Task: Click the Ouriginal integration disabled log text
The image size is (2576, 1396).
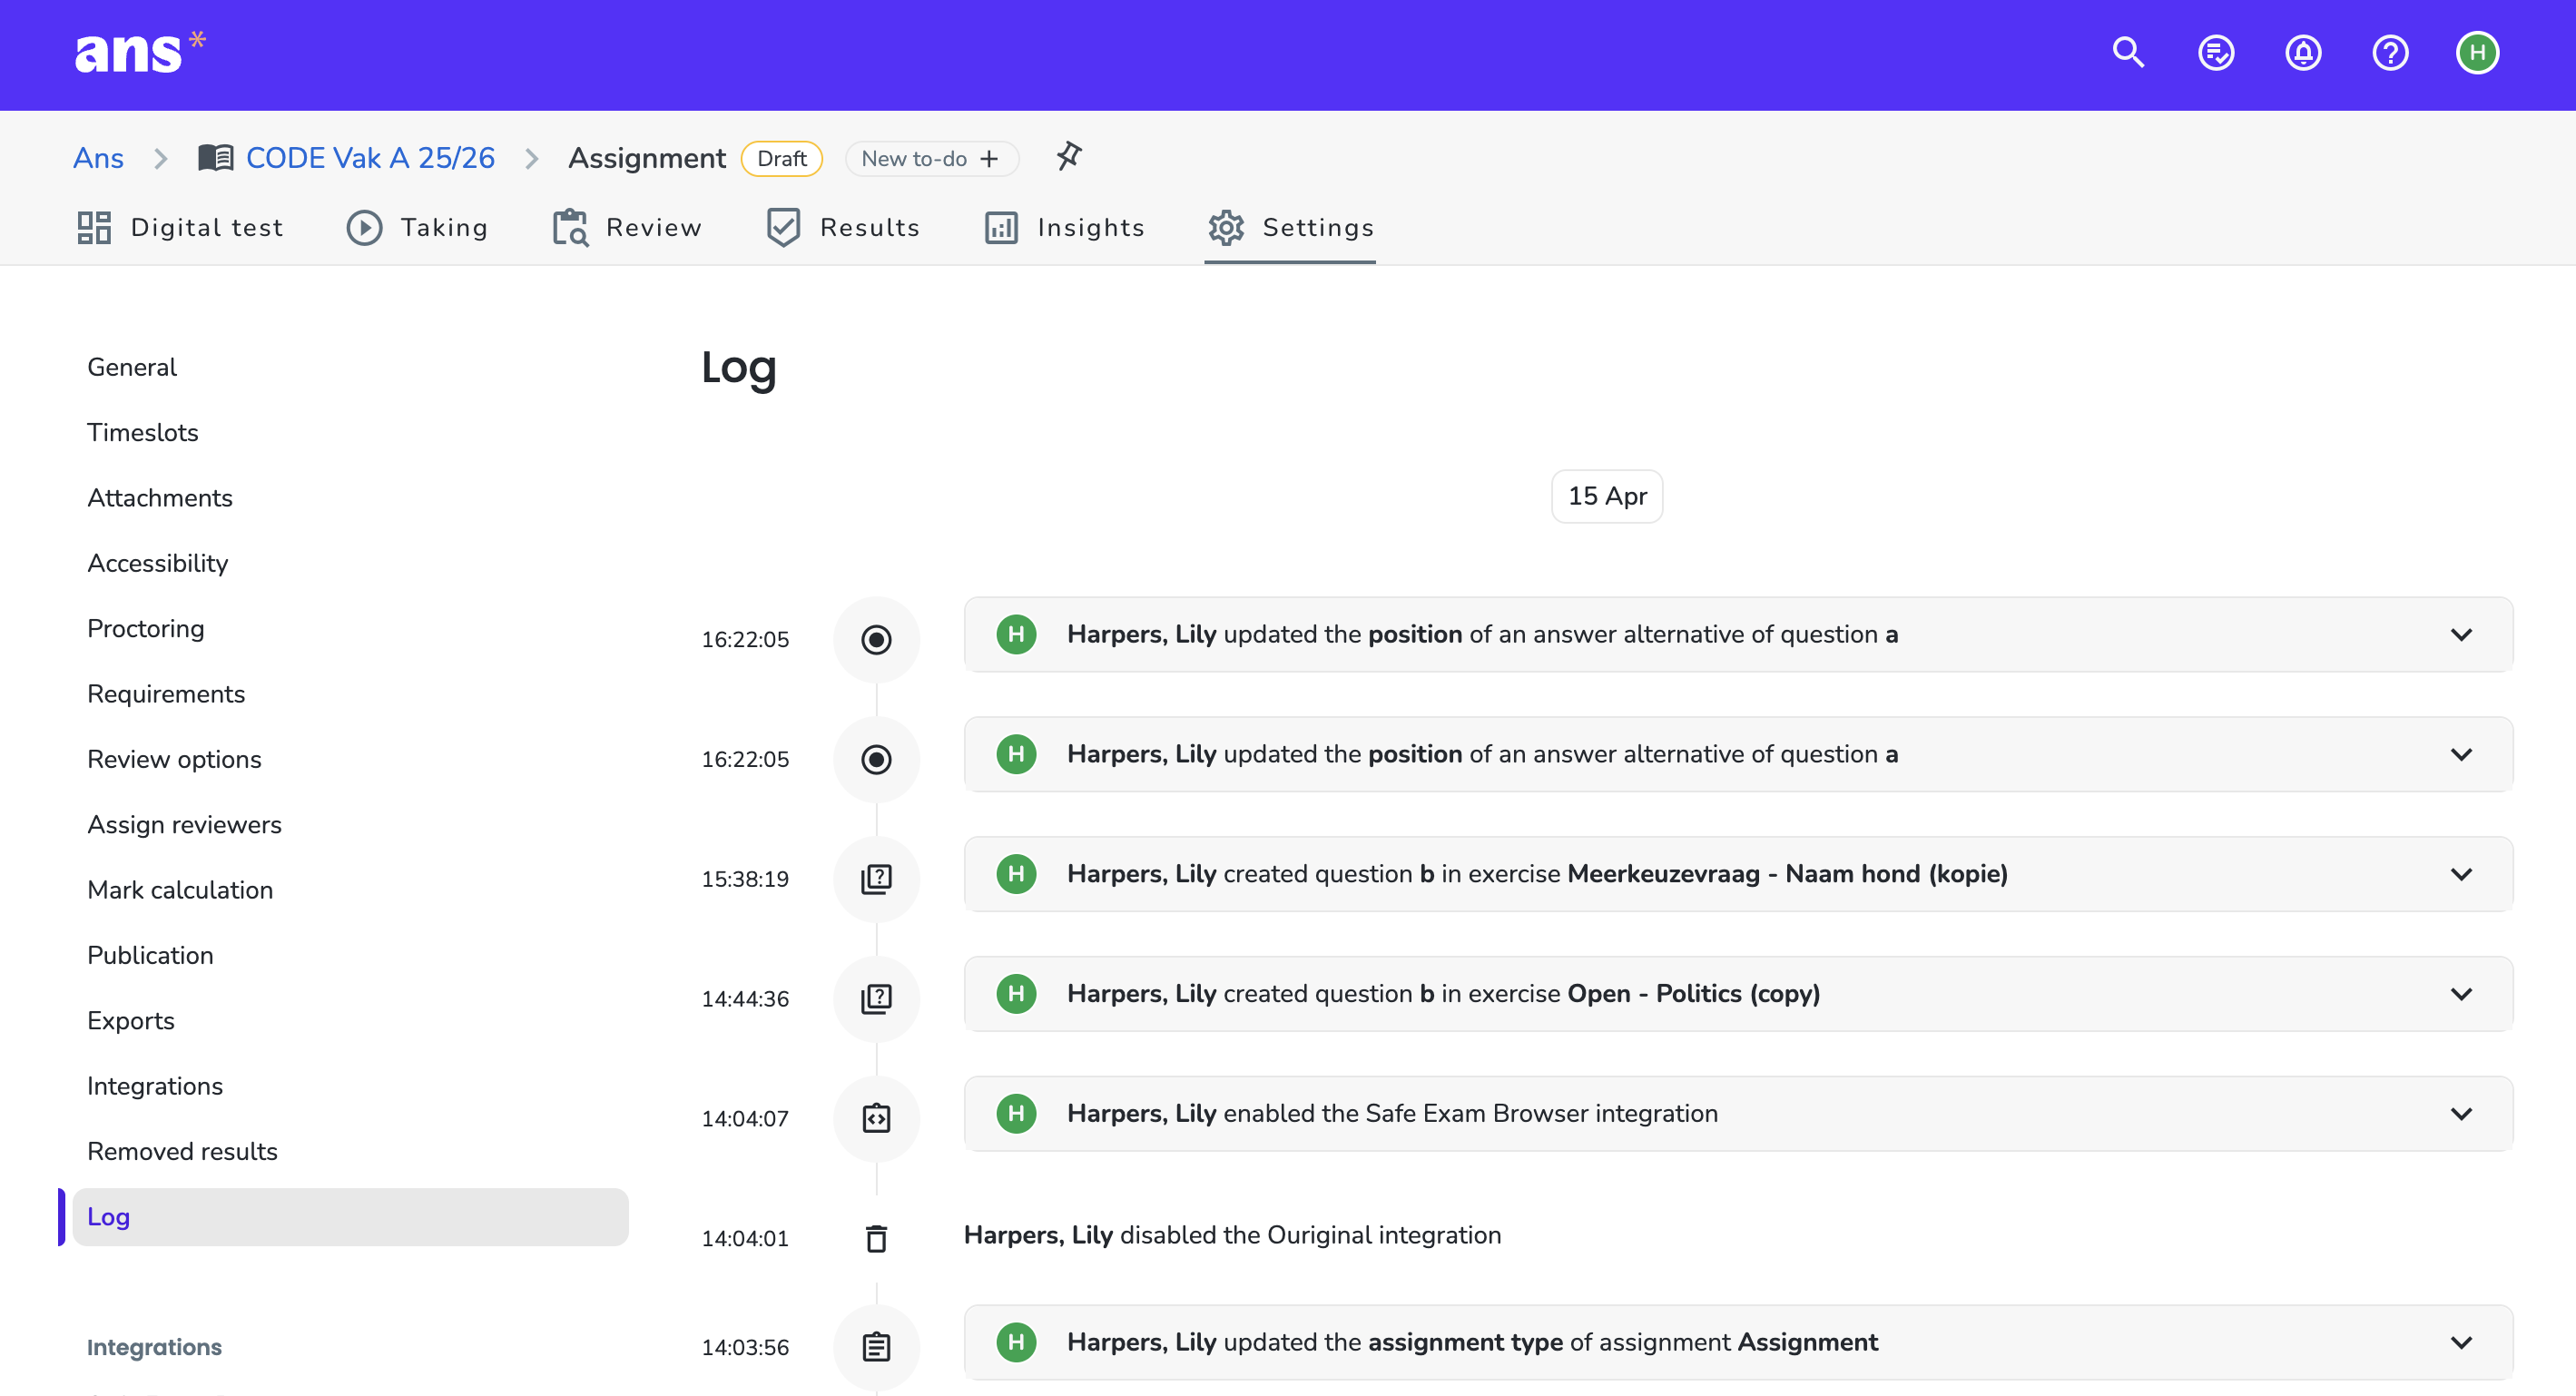Action: pyautogui.click(x=1232, y=1235)
